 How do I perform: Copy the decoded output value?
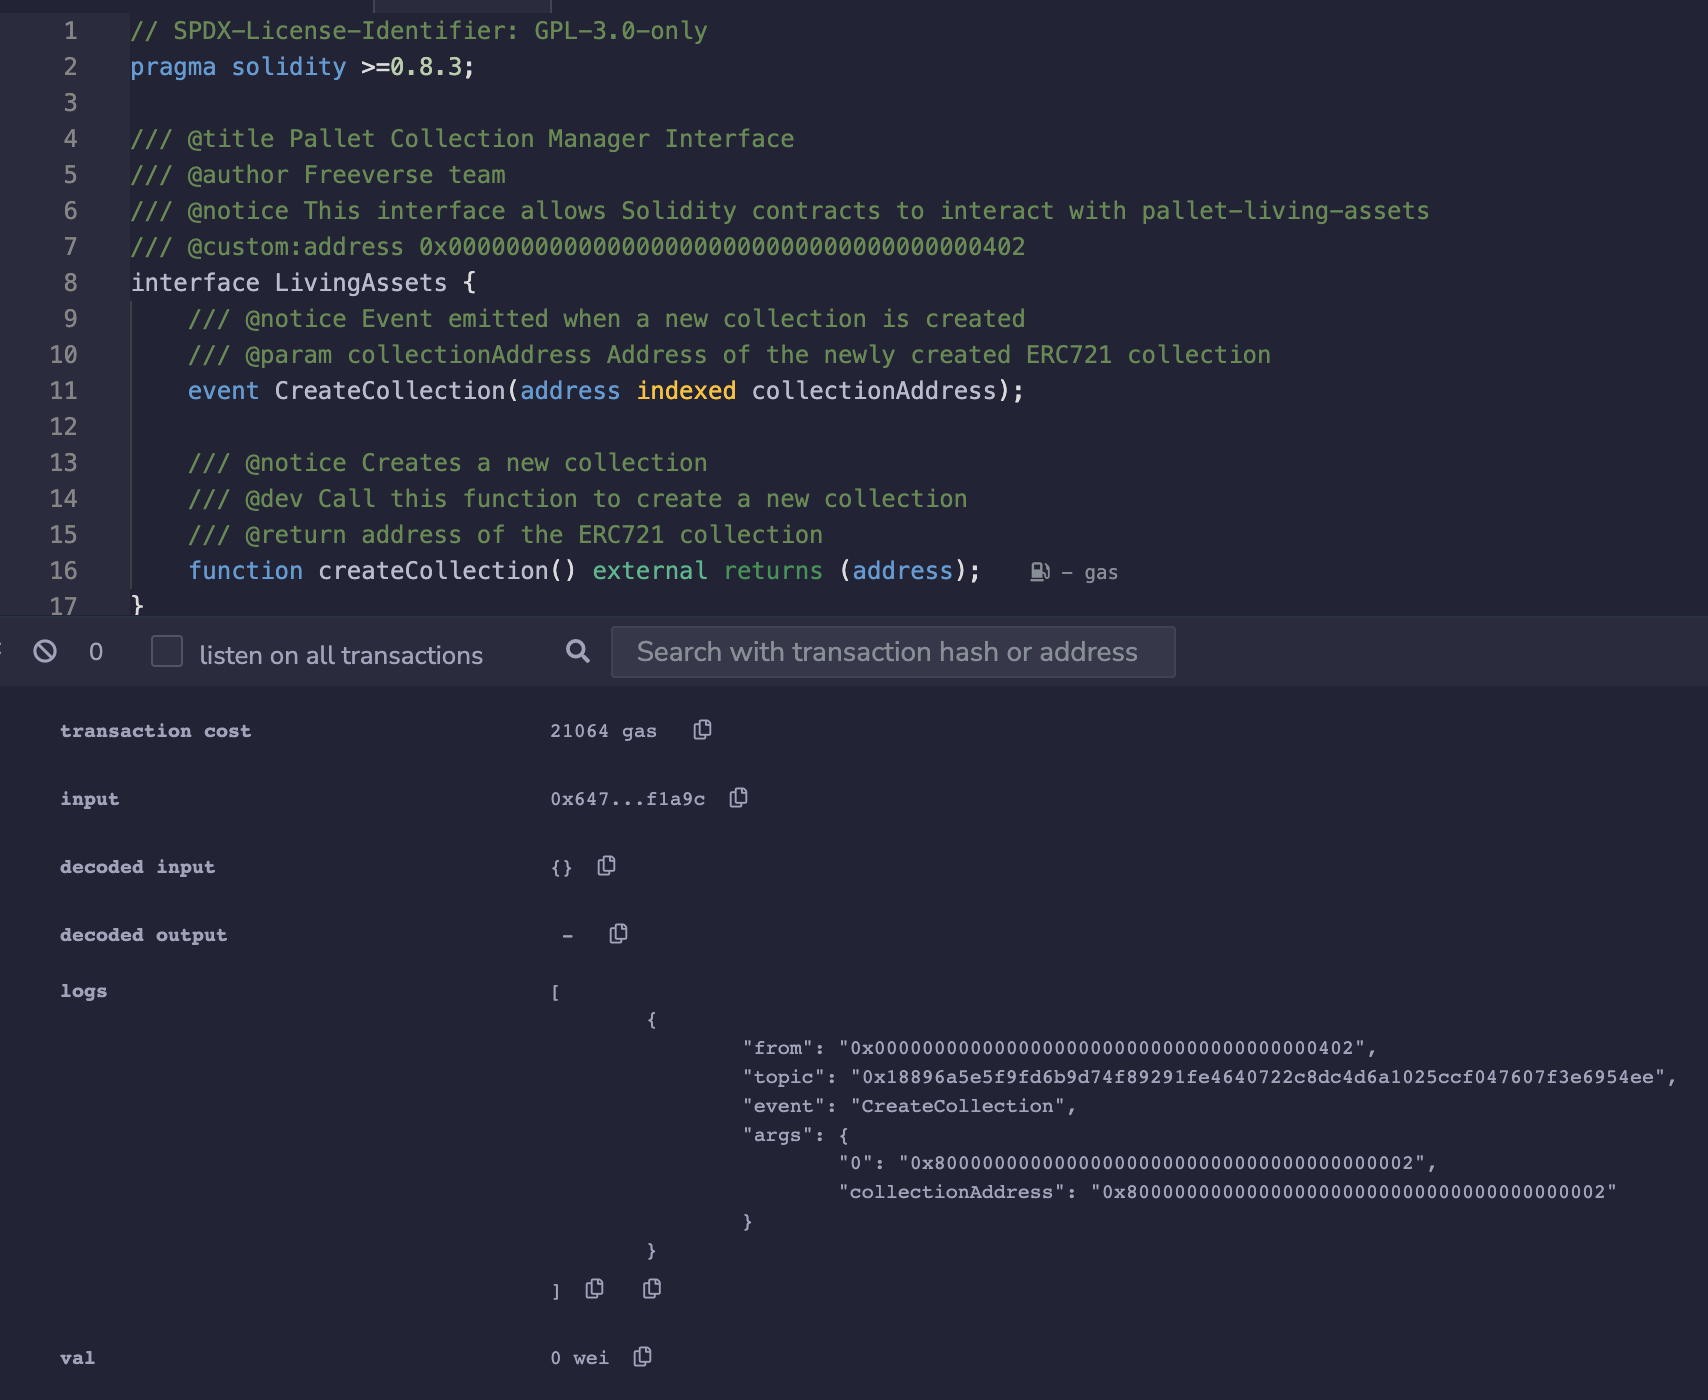[618, 933]
